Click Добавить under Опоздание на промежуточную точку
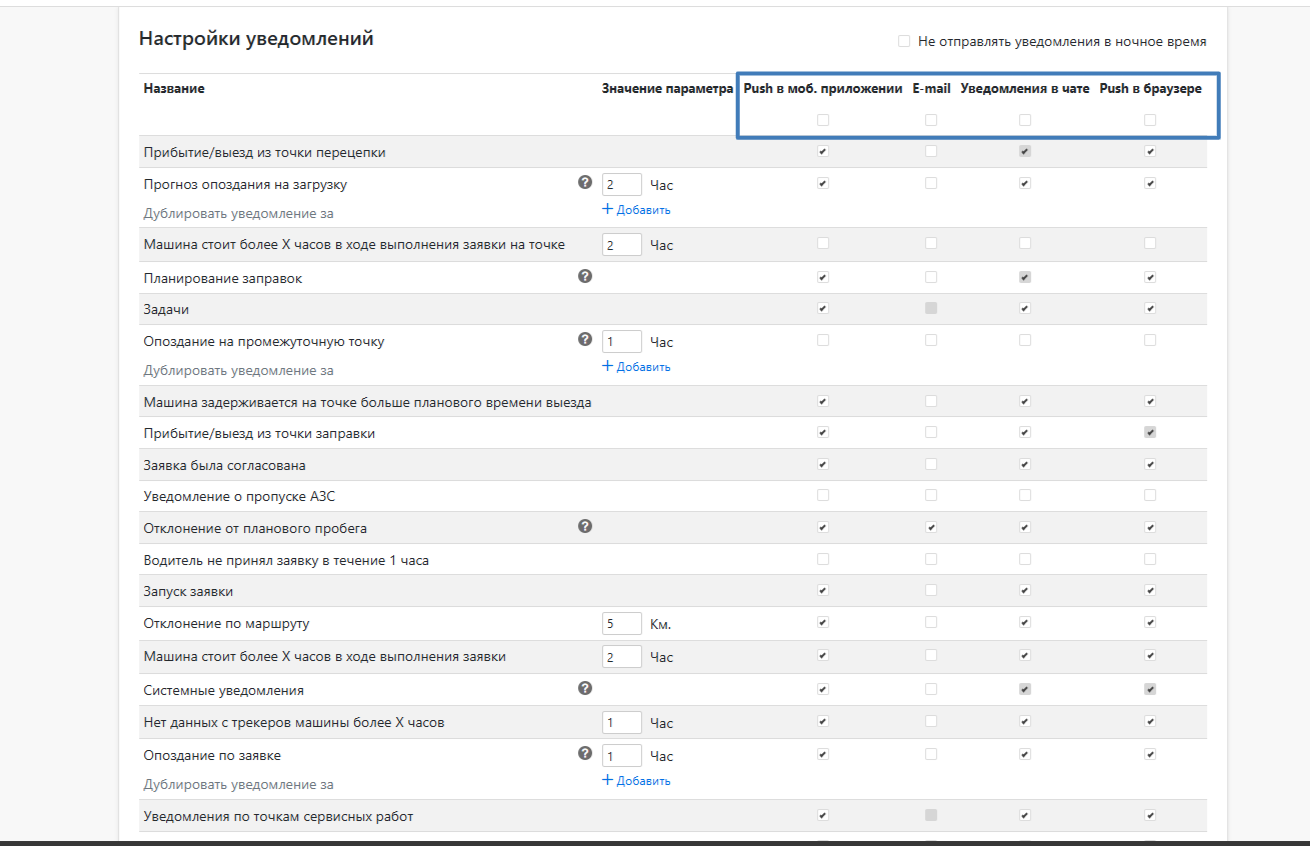Screen dimensions: 1310x846 click(x=636, y=367)
